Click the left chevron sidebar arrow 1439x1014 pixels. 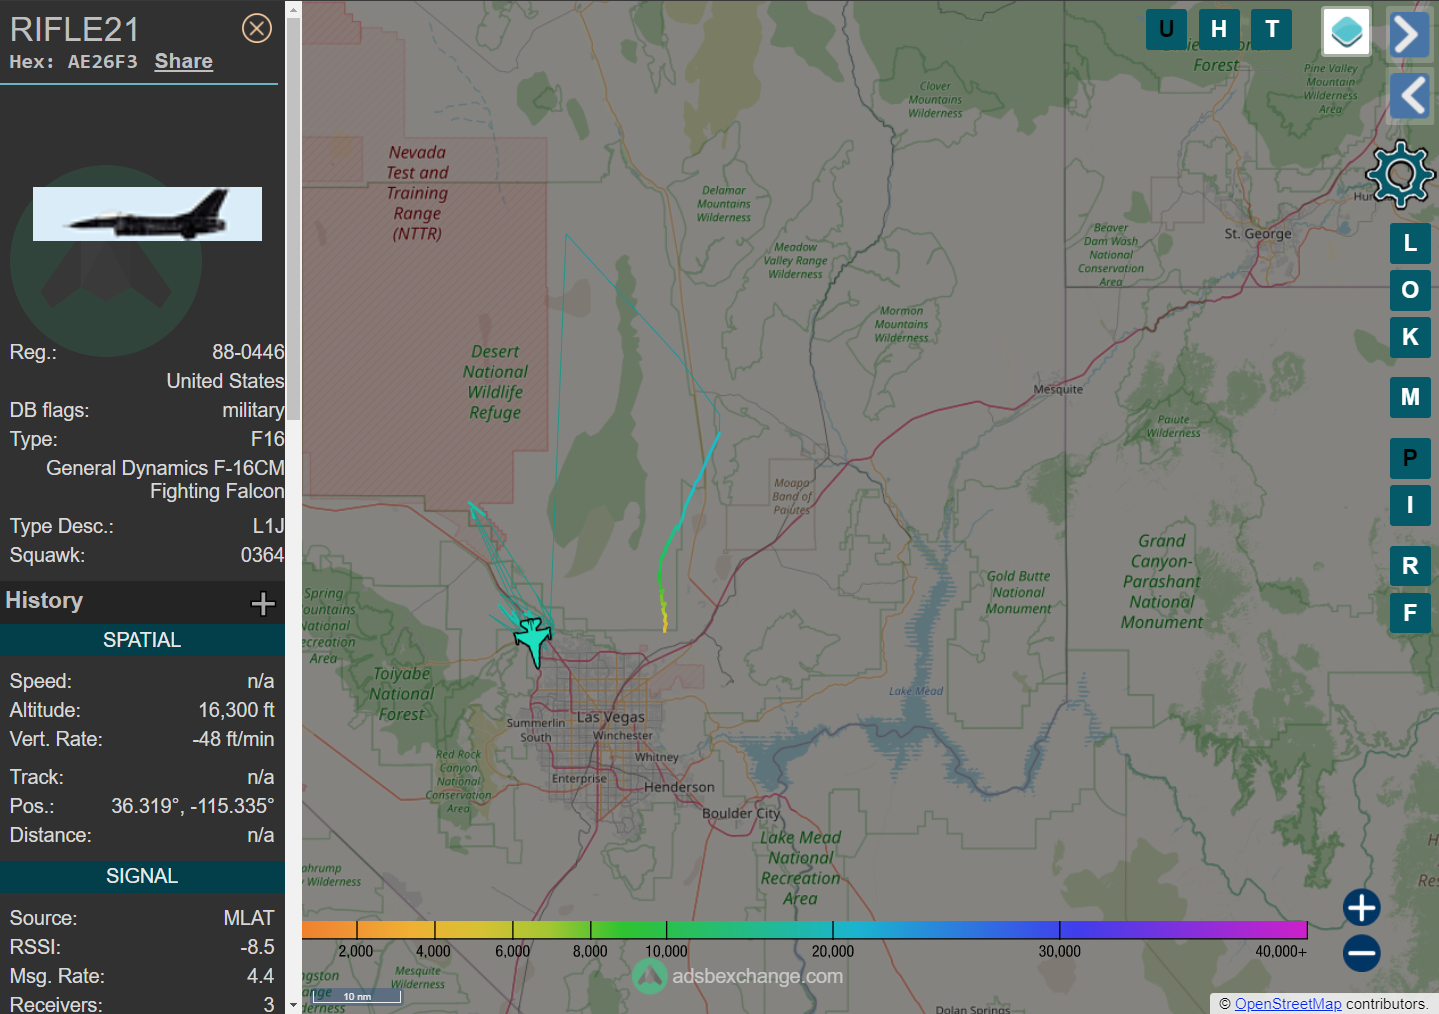1409,96
